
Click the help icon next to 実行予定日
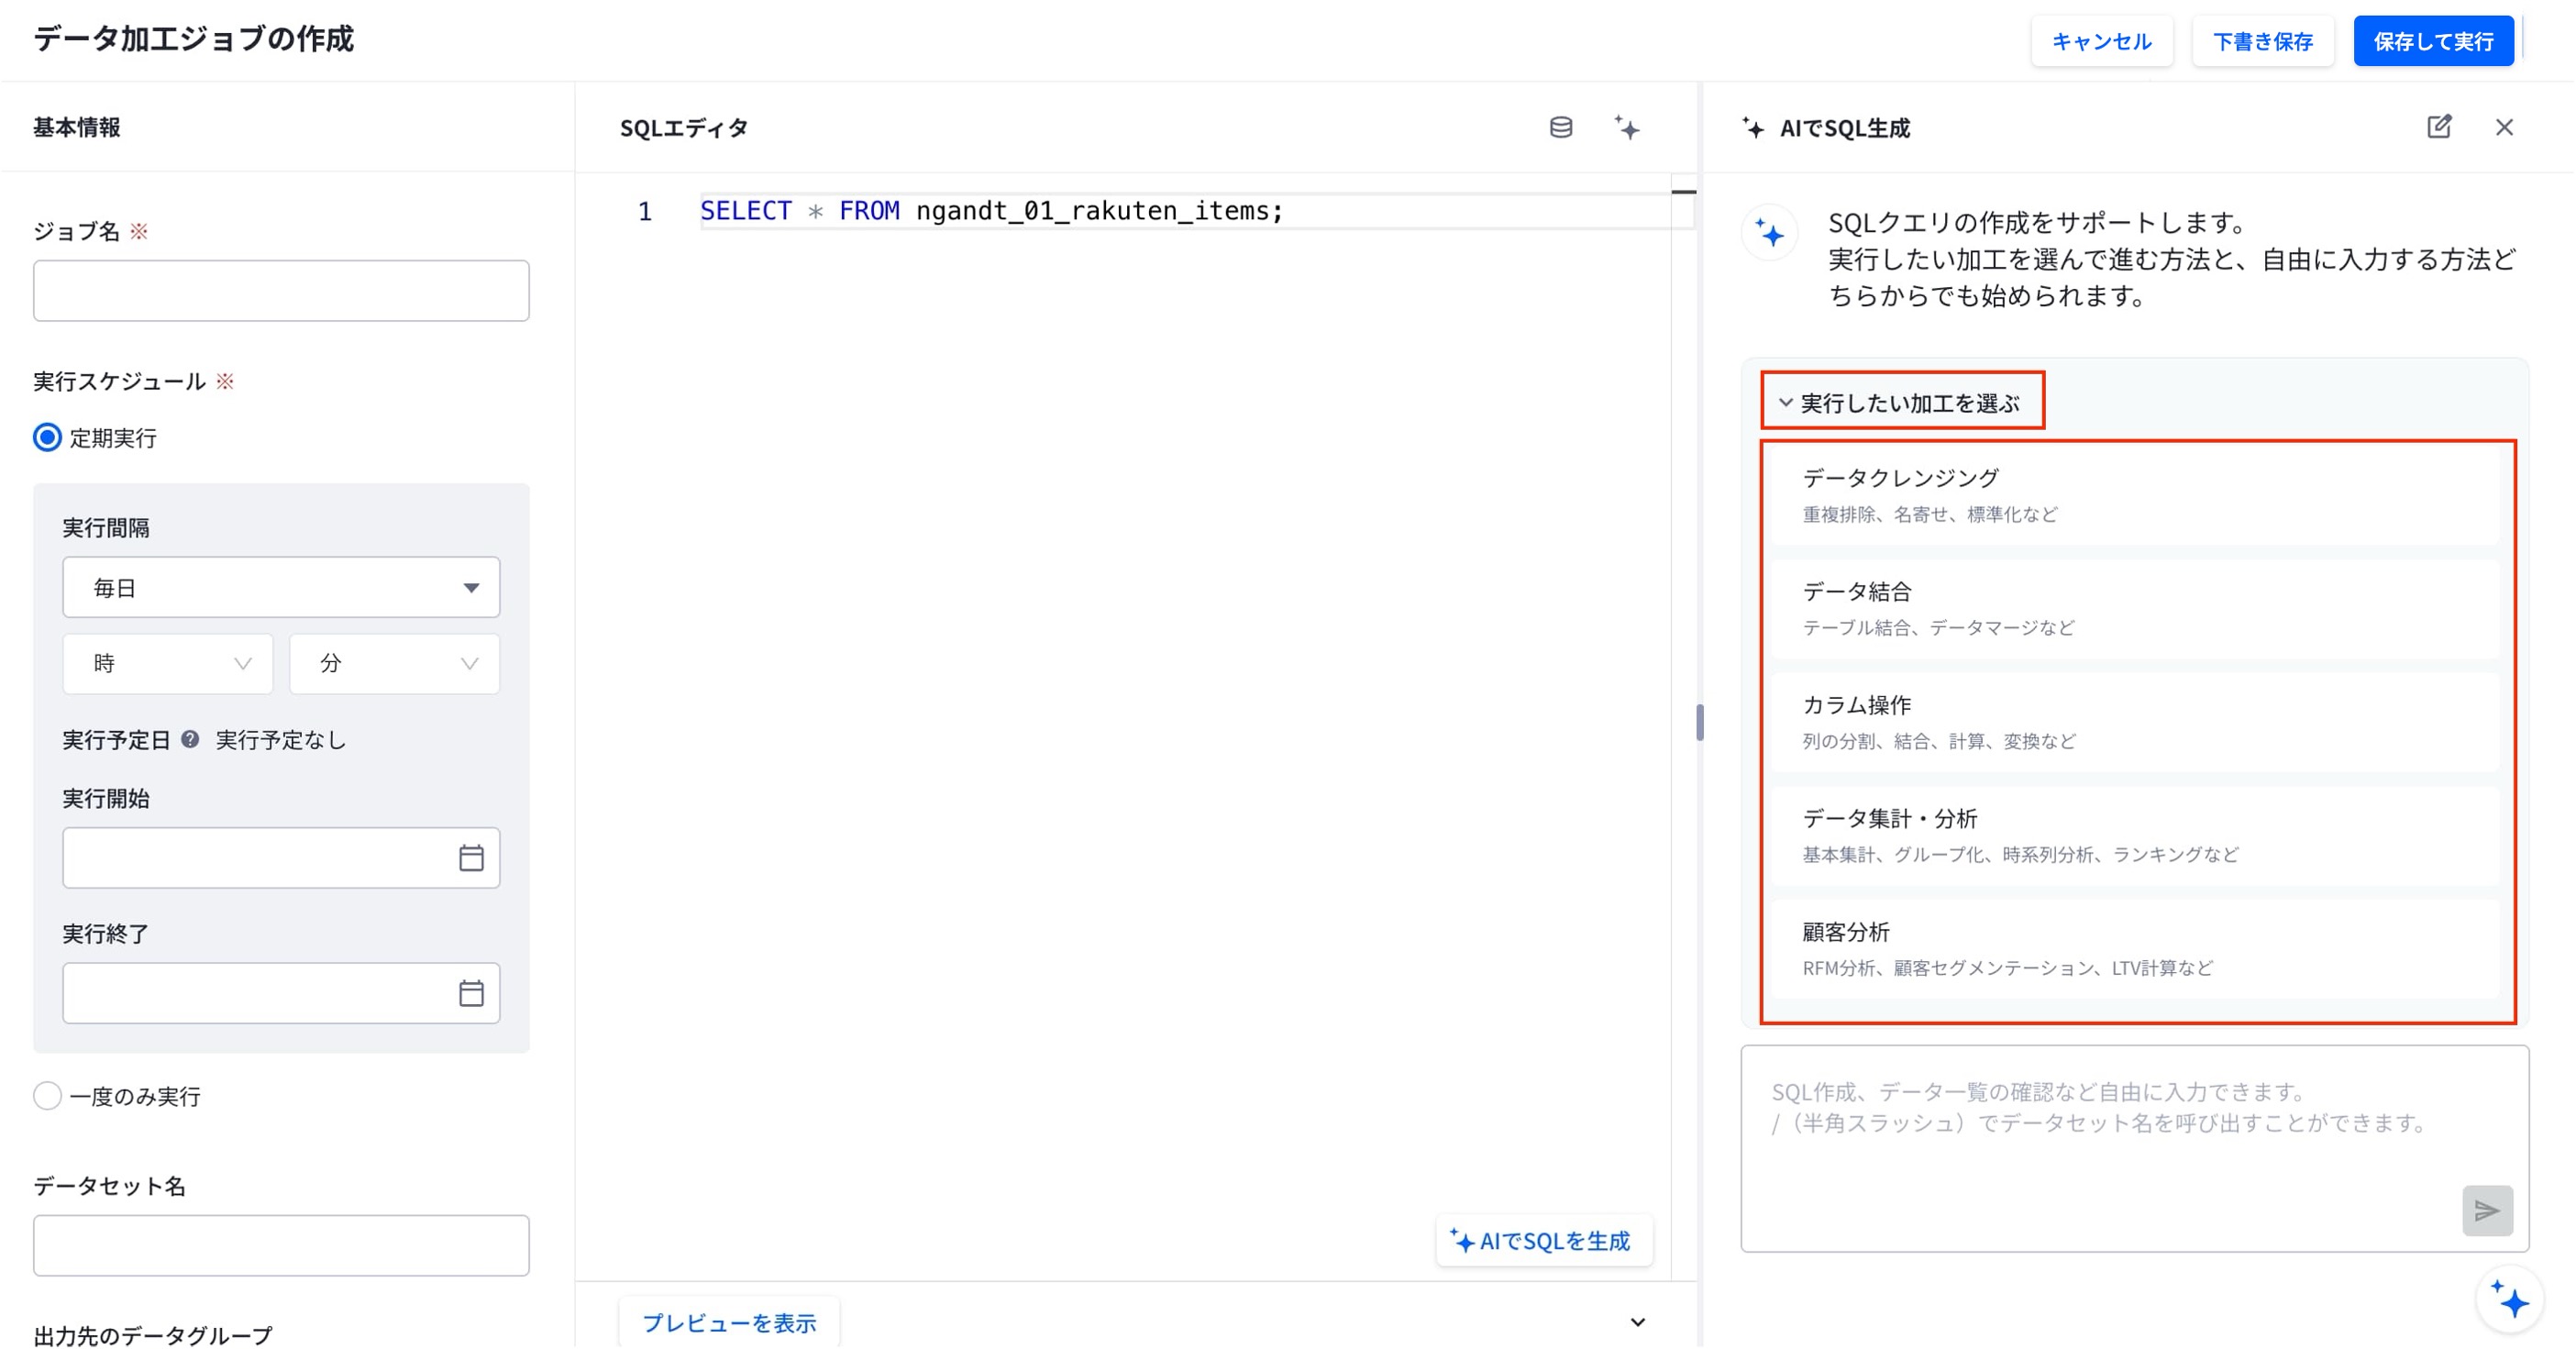pos(190,739)
